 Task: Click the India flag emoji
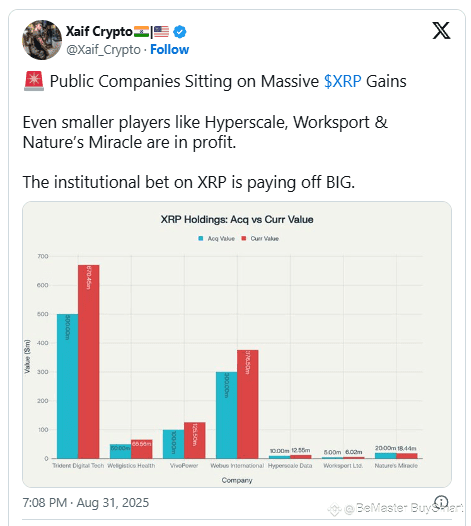click(141, 32)
